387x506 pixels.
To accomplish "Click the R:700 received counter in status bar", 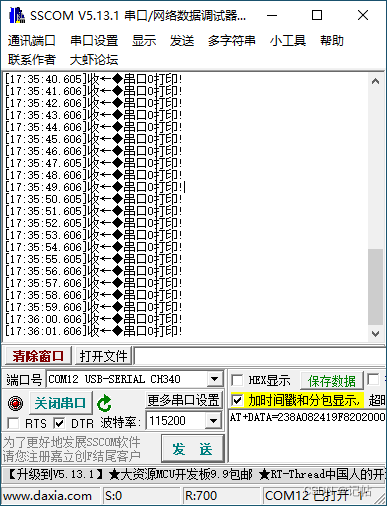I will (201, 496).
